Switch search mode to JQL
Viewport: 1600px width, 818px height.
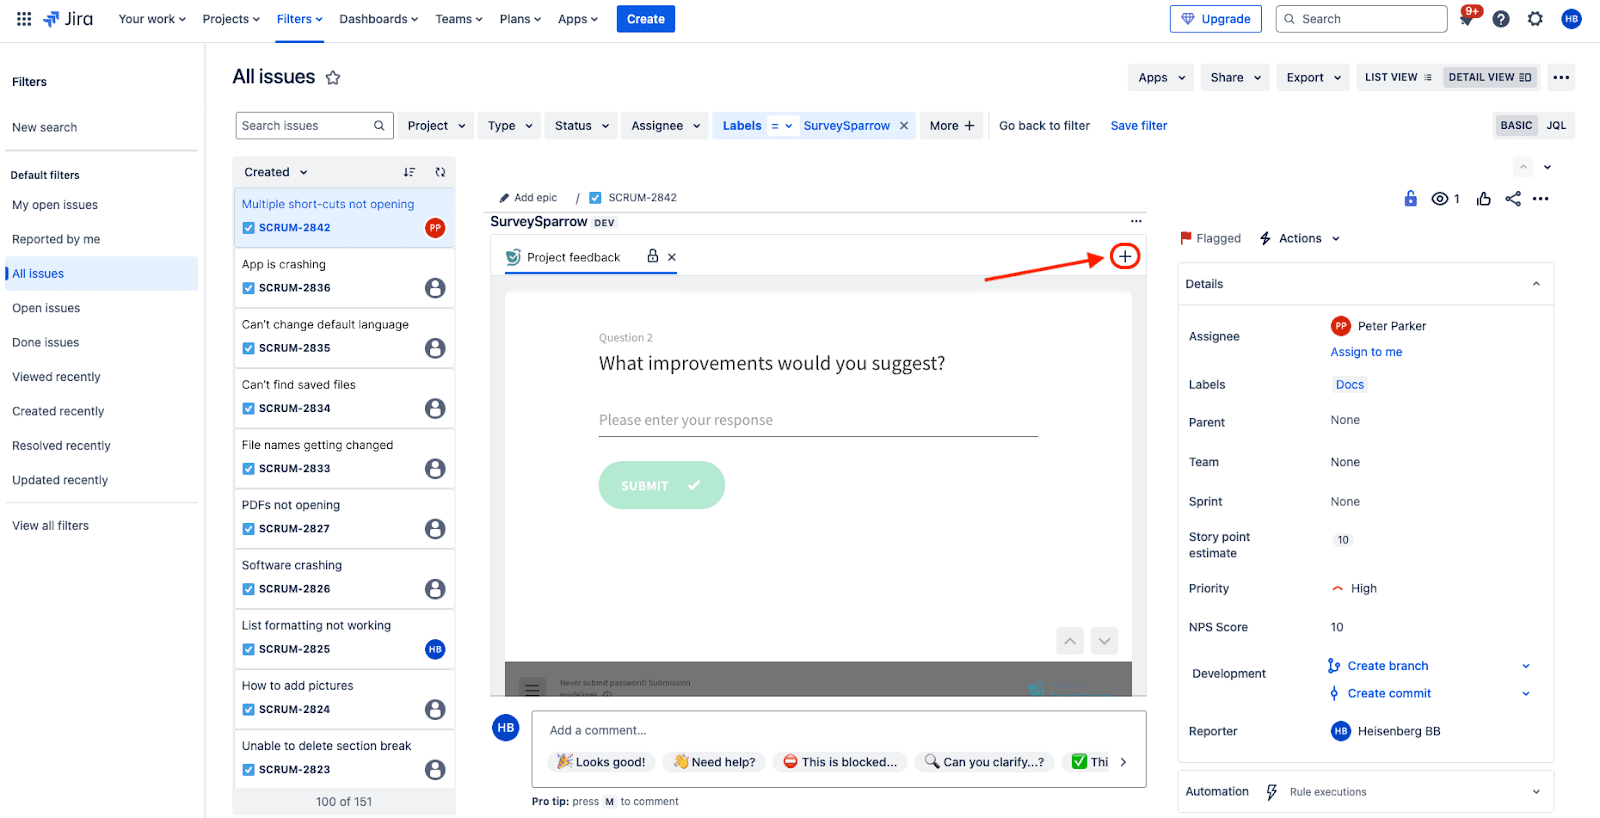pyautogui.click(x=1556, y=125)
